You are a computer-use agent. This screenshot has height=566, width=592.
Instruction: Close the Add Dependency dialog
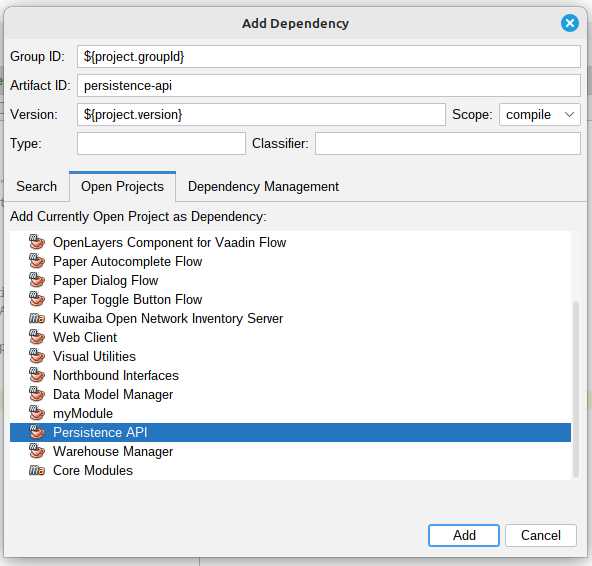point(569,23)
